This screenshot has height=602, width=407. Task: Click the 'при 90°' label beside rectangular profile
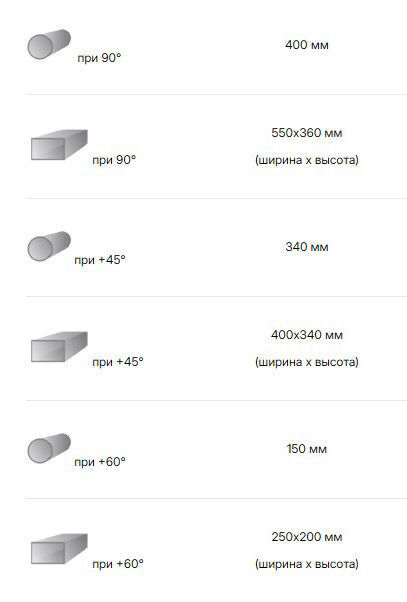click(x=114, y=160)
